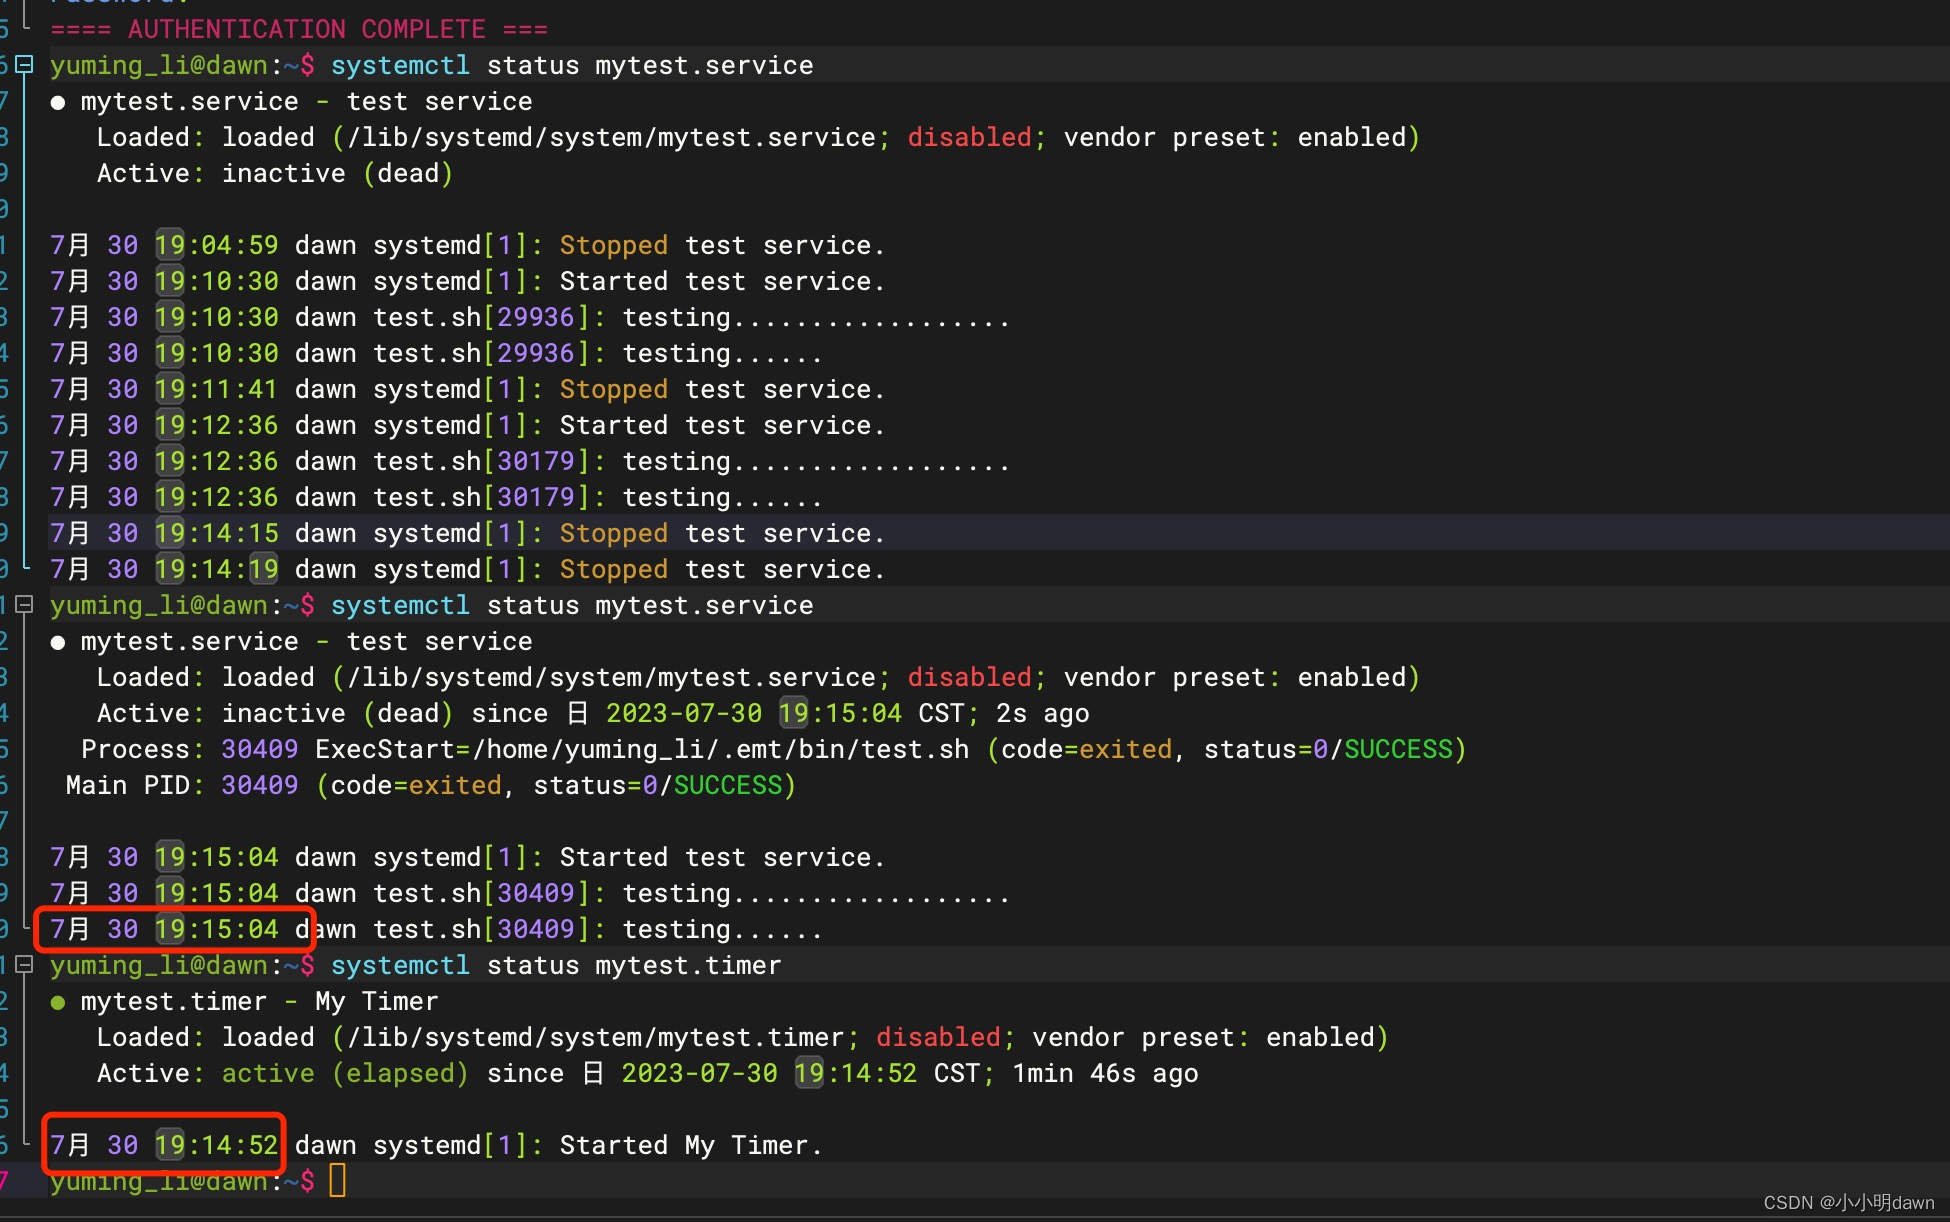The image size is (1950, 1222).
Task: Click '2023-07-30 19:14:52 CST' in timer status
Action: [800, 1073]
